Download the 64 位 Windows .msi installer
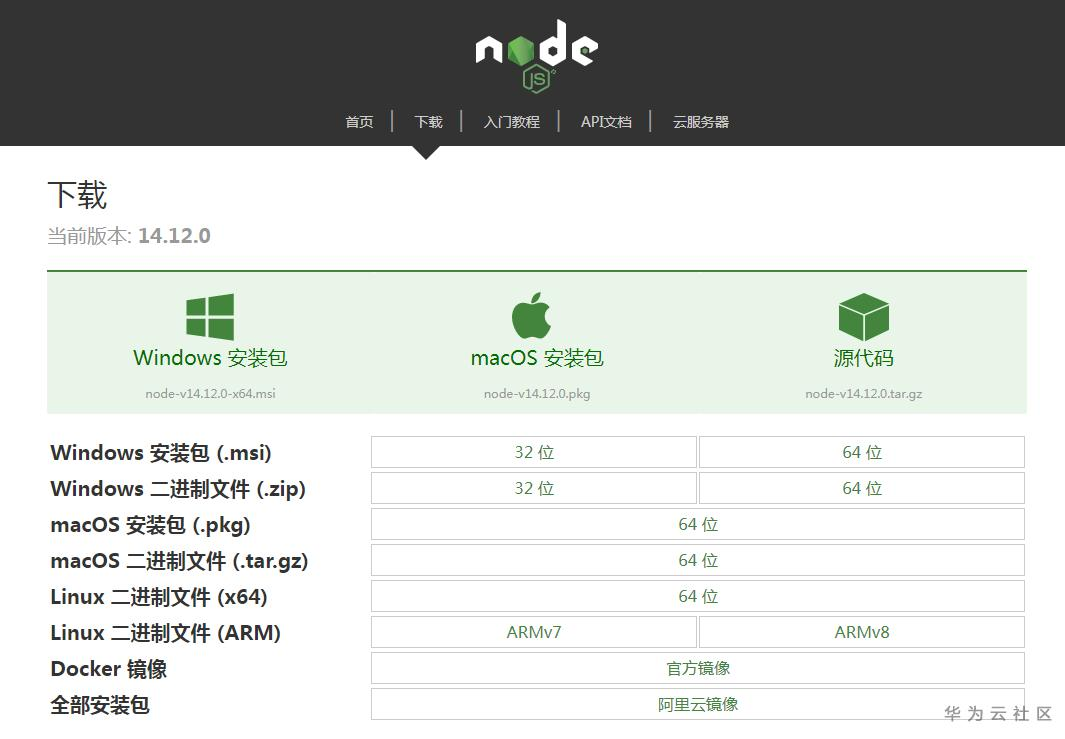Viewport: 1065px width, 739px height. coord(862,452)
